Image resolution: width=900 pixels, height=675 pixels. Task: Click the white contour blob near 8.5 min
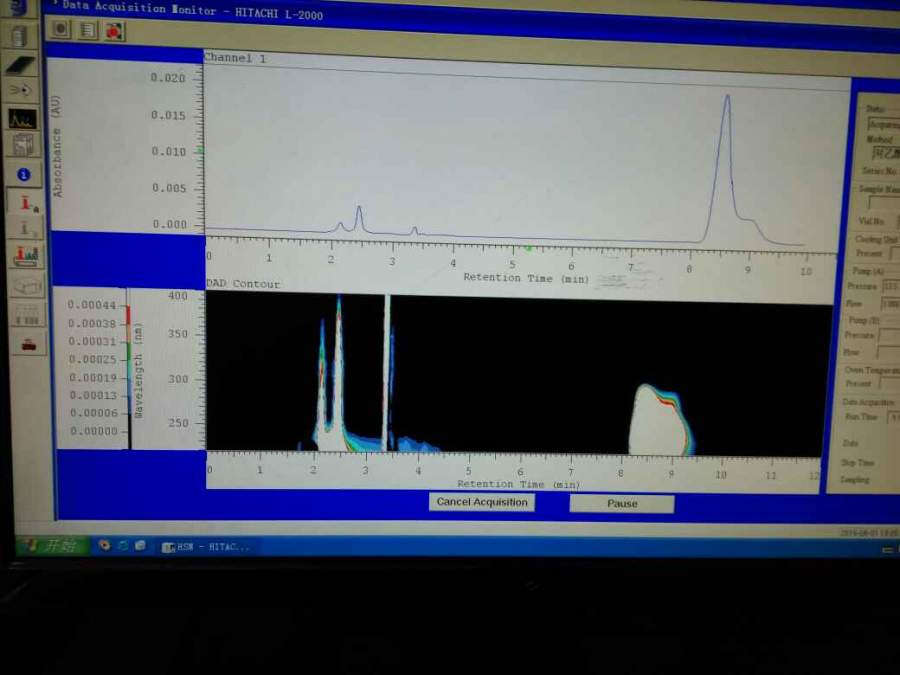coord(659,422)
